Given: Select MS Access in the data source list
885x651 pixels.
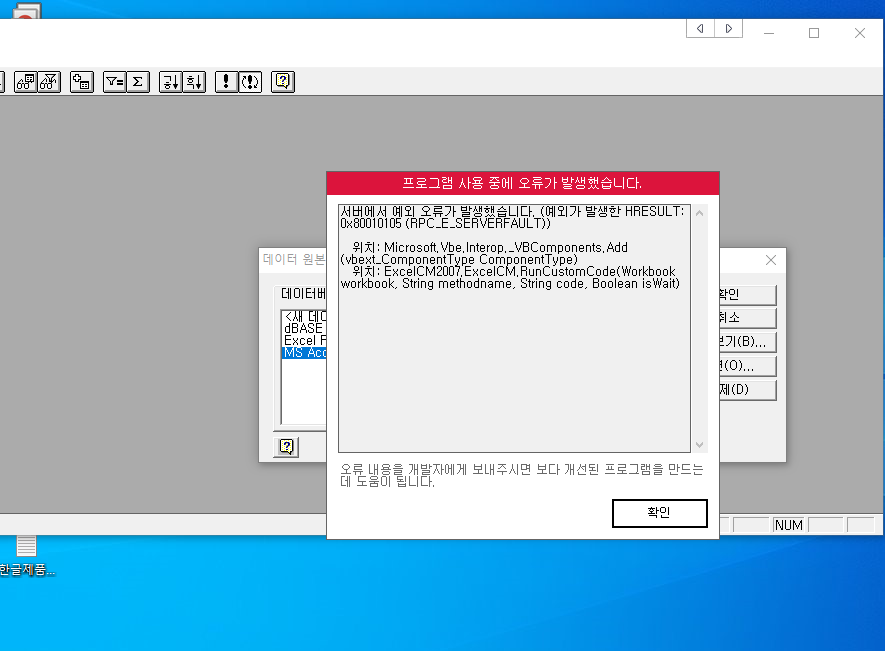Looking at the screenshot, I should [x=304, y=352].
